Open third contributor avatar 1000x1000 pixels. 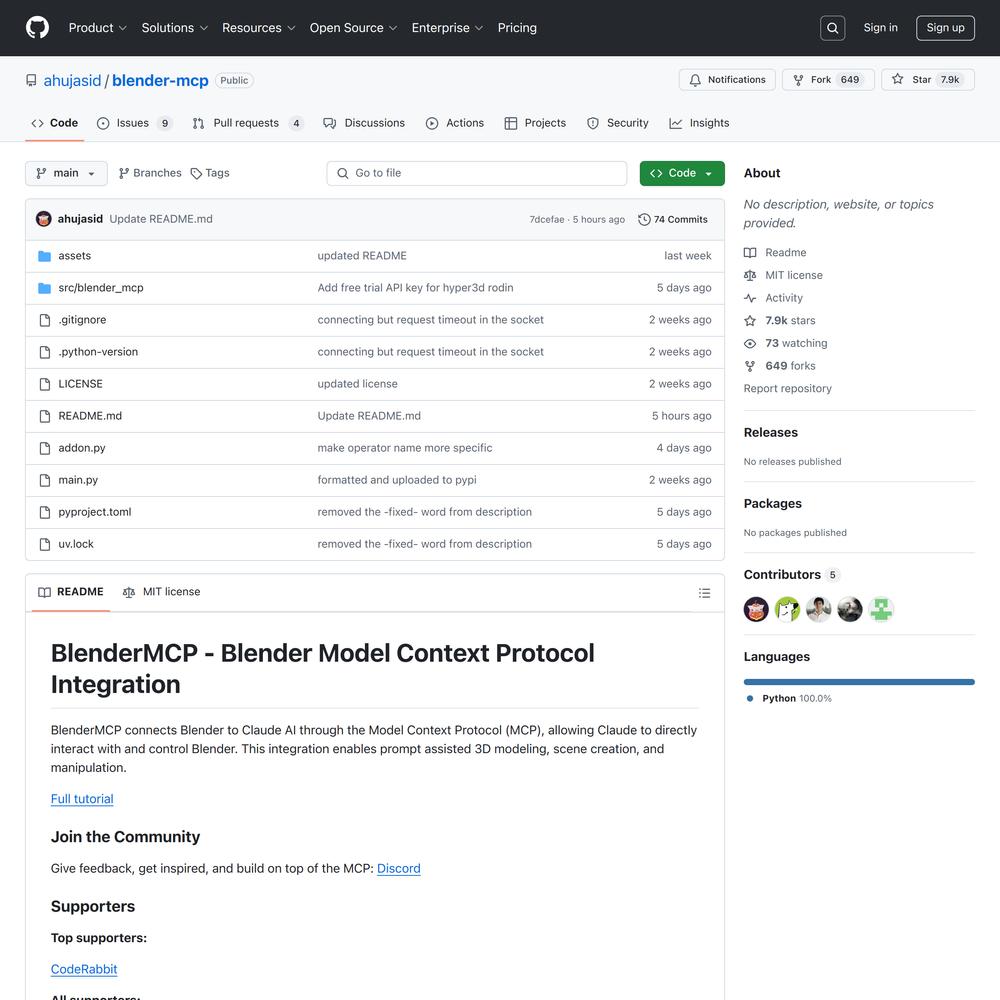[818, 609]
